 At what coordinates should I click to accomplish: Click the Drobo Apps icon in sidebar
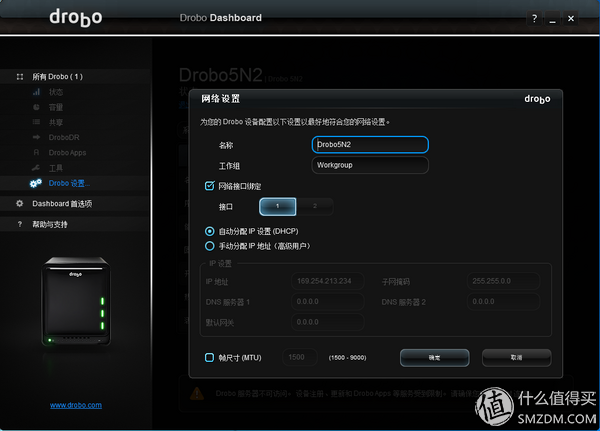pyautogui.click(x=36, y=152)
